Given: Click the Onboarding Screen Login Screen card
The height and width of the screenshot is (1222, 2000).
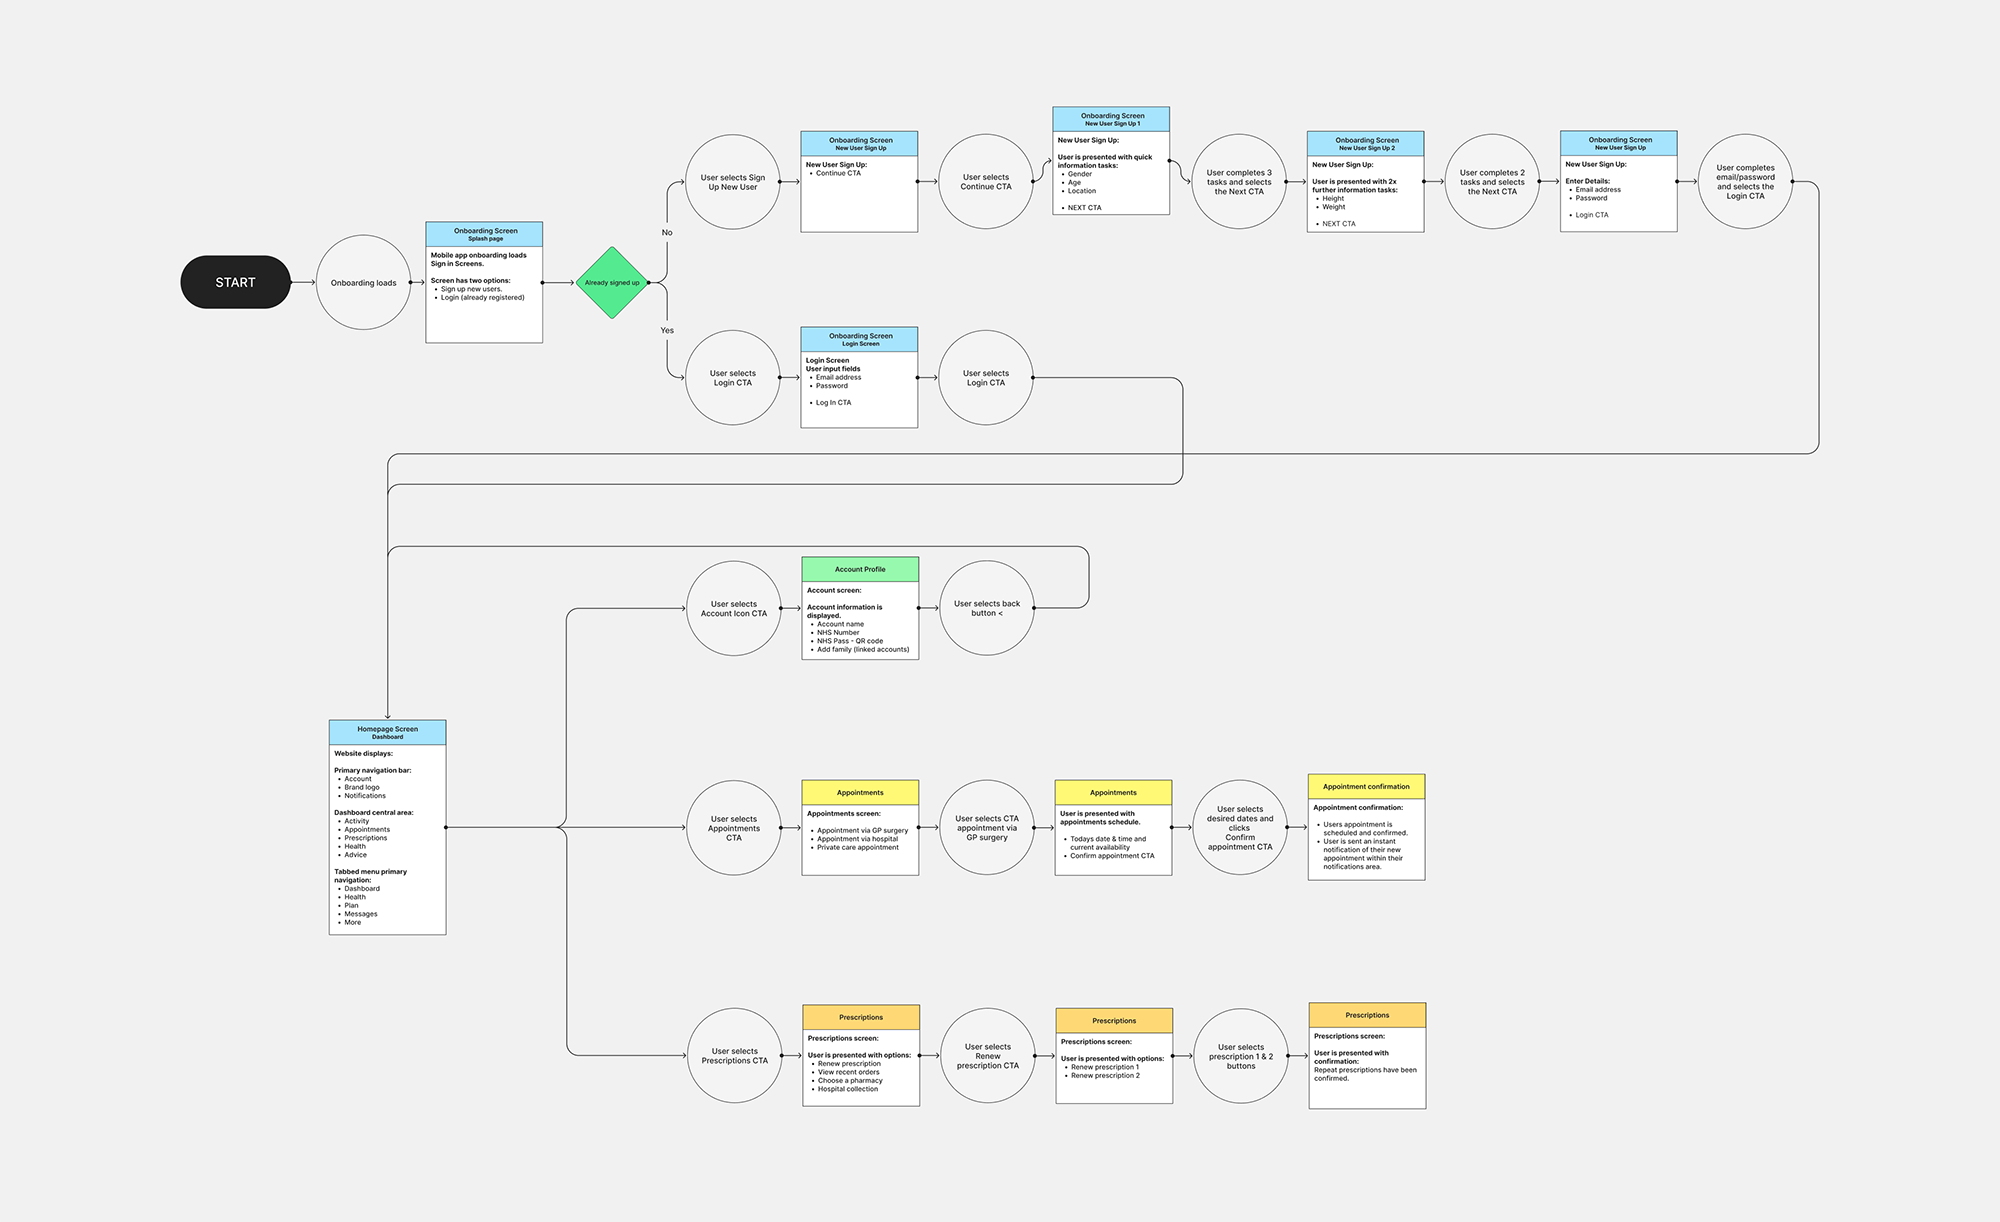Looking at the screenshot, I should 859,377.
